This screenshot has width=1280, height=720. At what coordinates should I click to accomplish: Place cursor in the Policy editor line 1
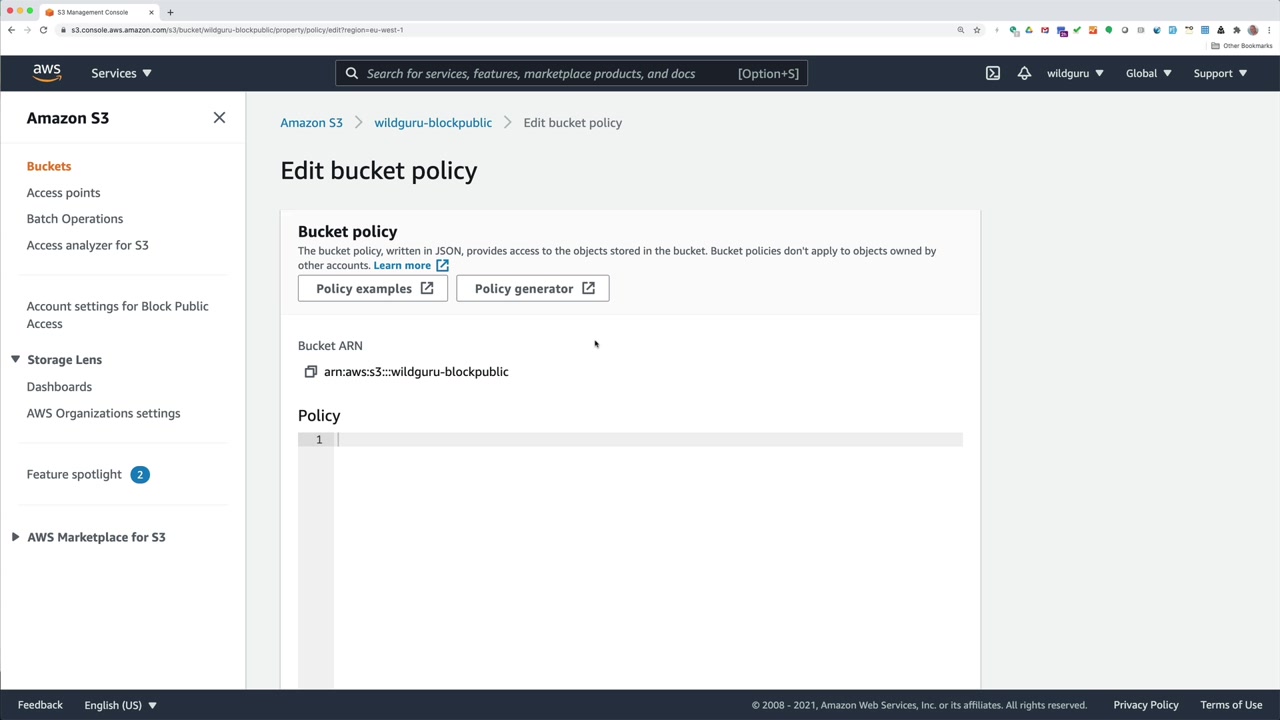click(650, 440)
